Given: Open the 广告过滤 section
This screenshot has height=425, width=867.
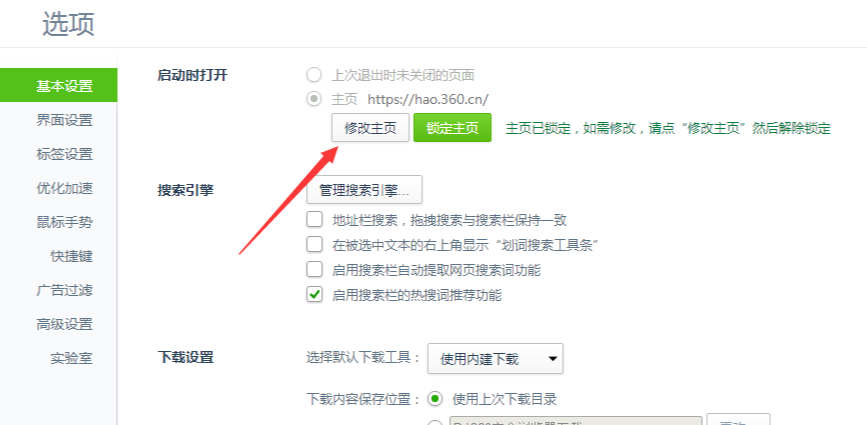Looking at the screenshot, I should click(x=64, y=290).
